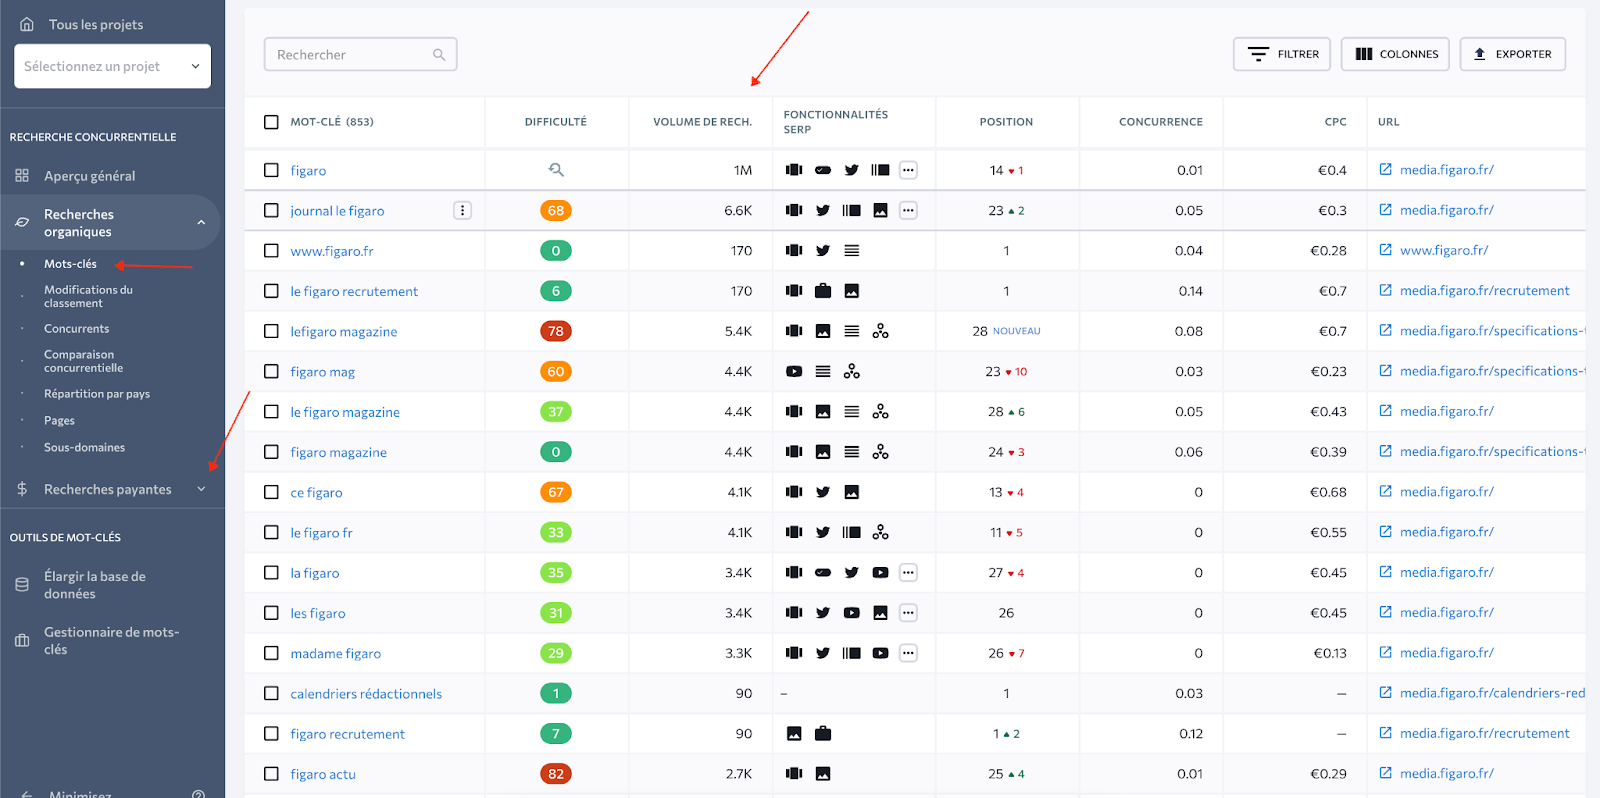This screenshot has height=798, width=1600.
Task: Go to the Concurrents page
Action: 77,328
